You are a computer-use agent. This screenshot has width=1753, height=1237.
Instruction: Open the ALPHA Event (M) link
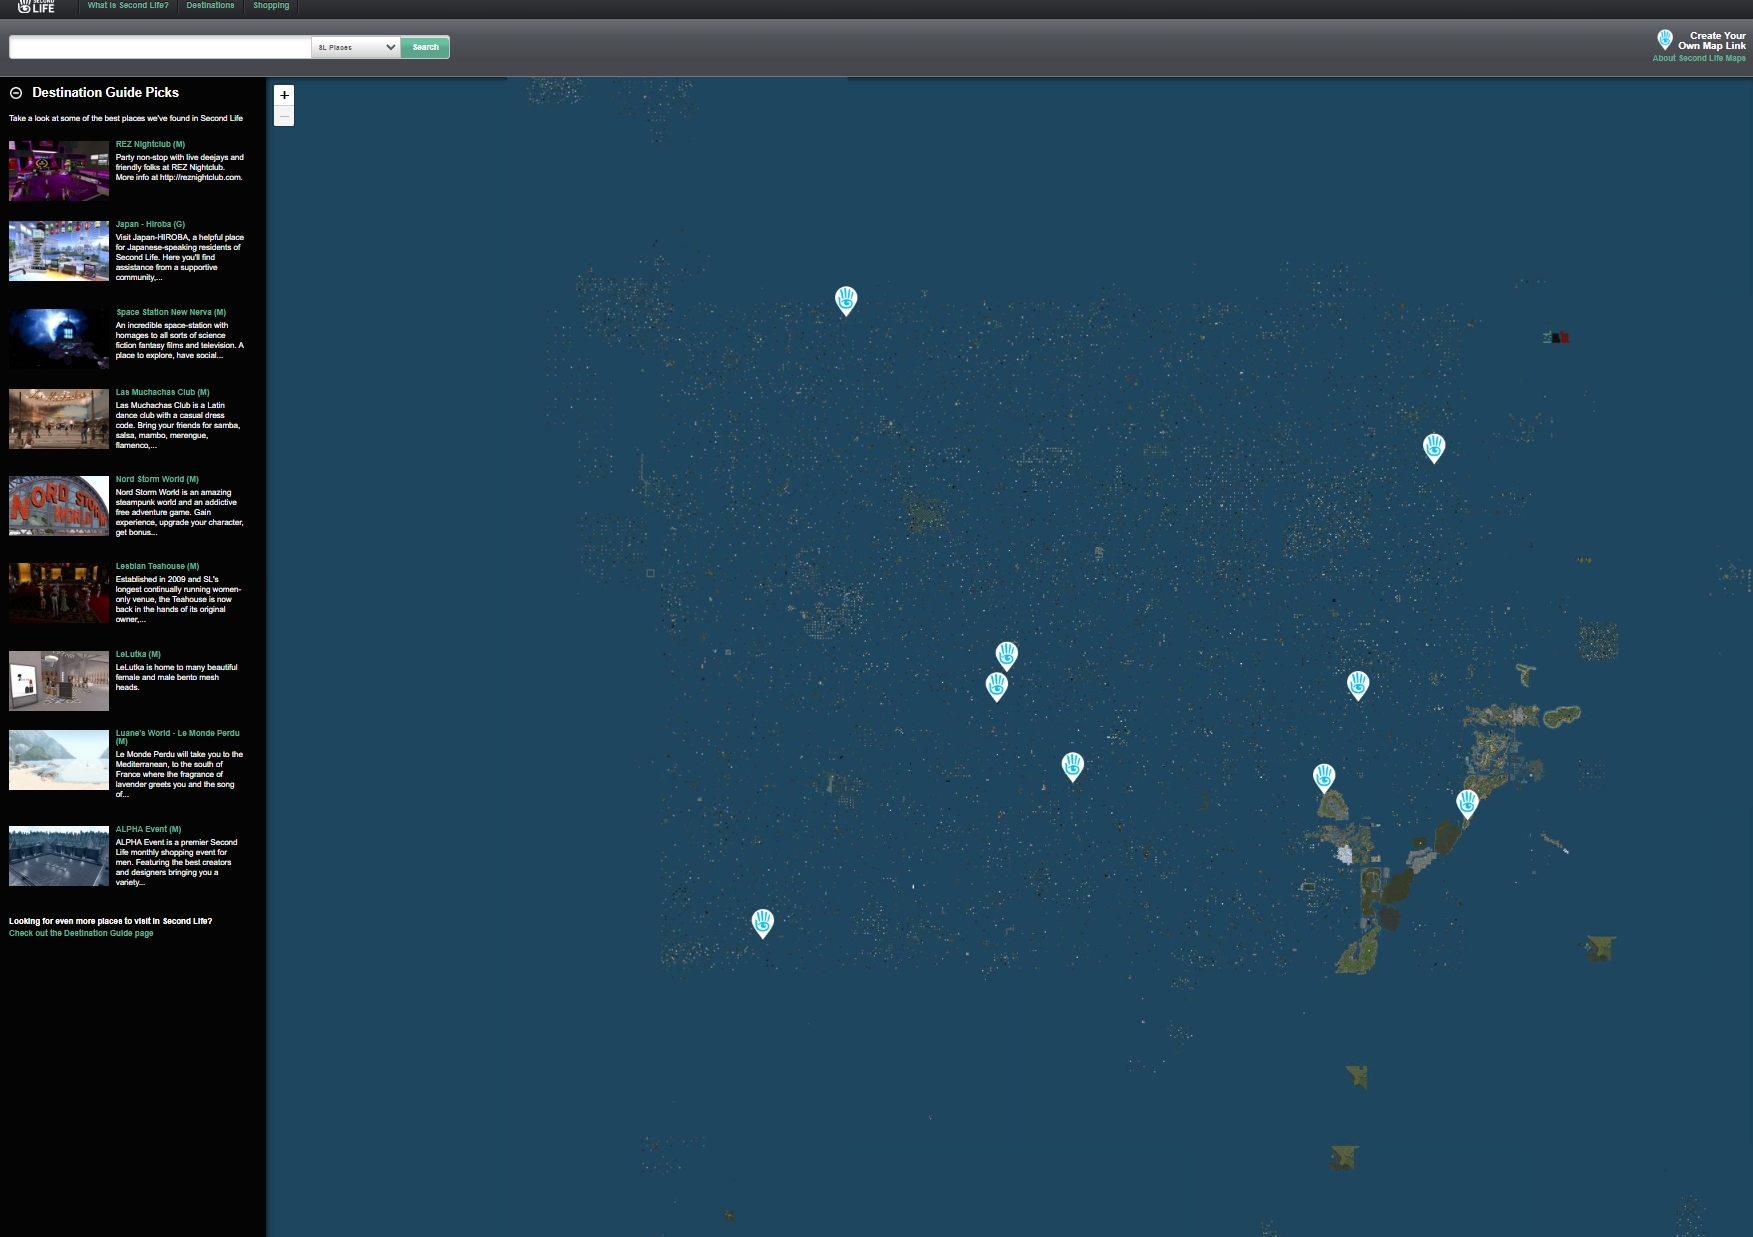148,829
